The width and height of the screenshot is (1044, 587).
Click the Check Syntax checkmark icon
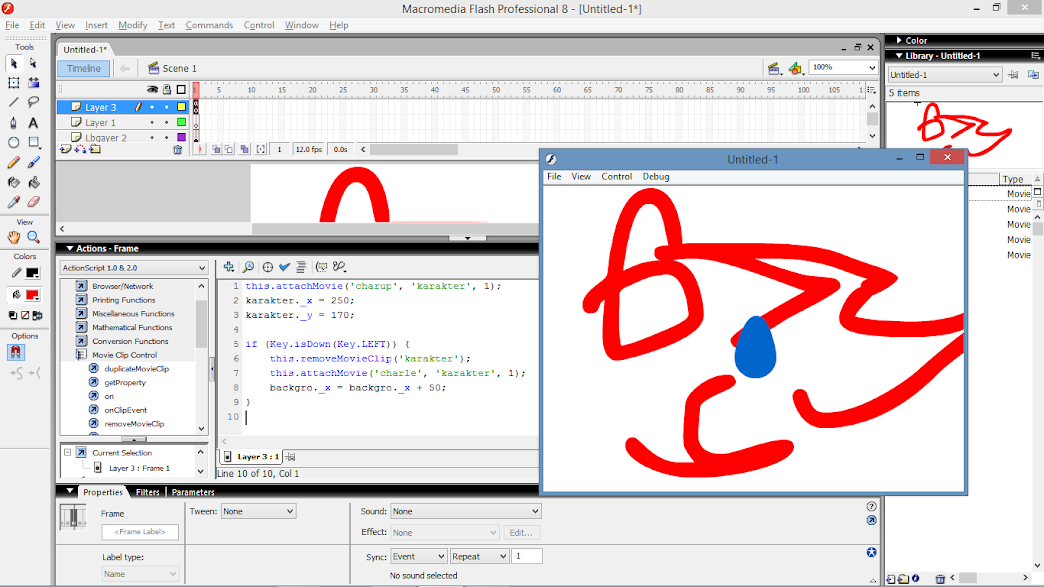click(x=284, y=267)
